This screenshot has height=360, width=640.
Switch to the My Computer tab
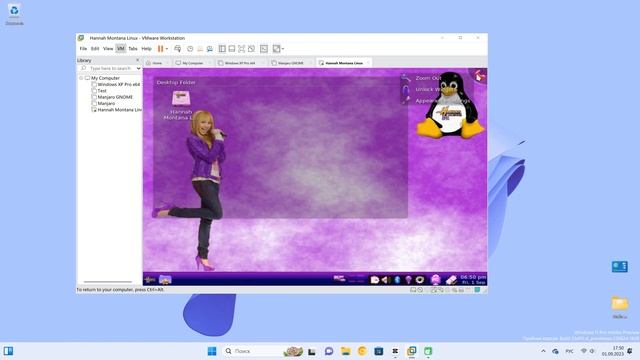pos(192,63)
